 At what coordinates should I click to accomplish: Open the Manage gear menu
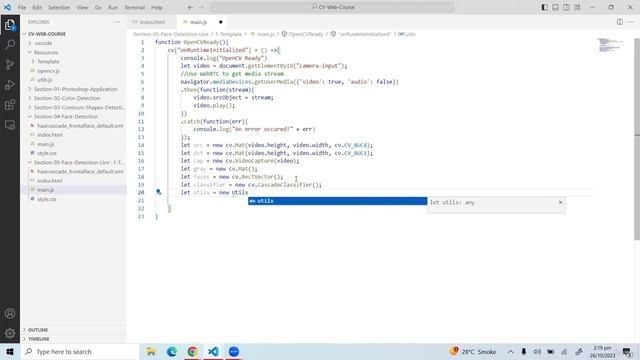(10, 333)
